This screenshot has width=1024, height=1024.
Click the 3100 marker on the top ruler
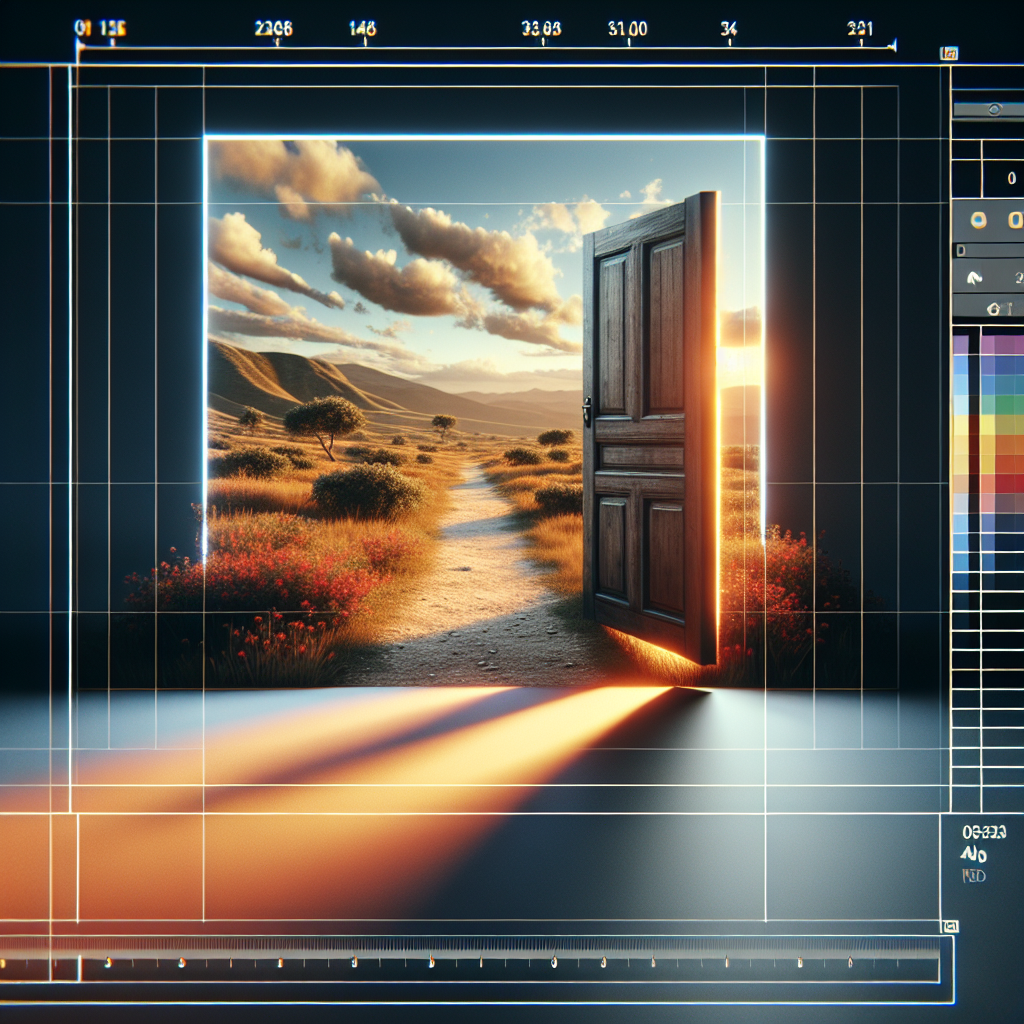[x=627, y=29]
